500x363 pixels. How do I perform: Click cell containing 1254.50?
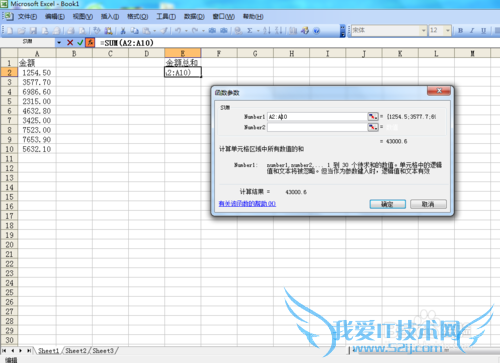[x=37, y=73]
